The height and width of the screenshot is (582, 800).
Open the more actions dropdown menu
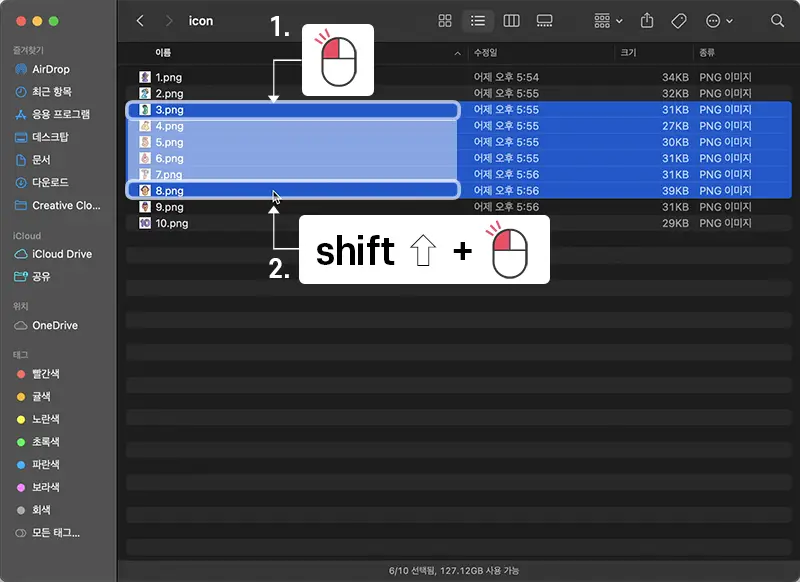[x=720, y=20]
